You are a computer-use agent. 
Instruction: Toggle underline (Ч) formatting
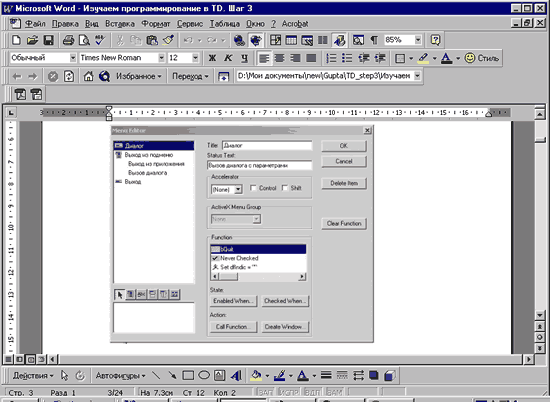[x=244, y=58]
